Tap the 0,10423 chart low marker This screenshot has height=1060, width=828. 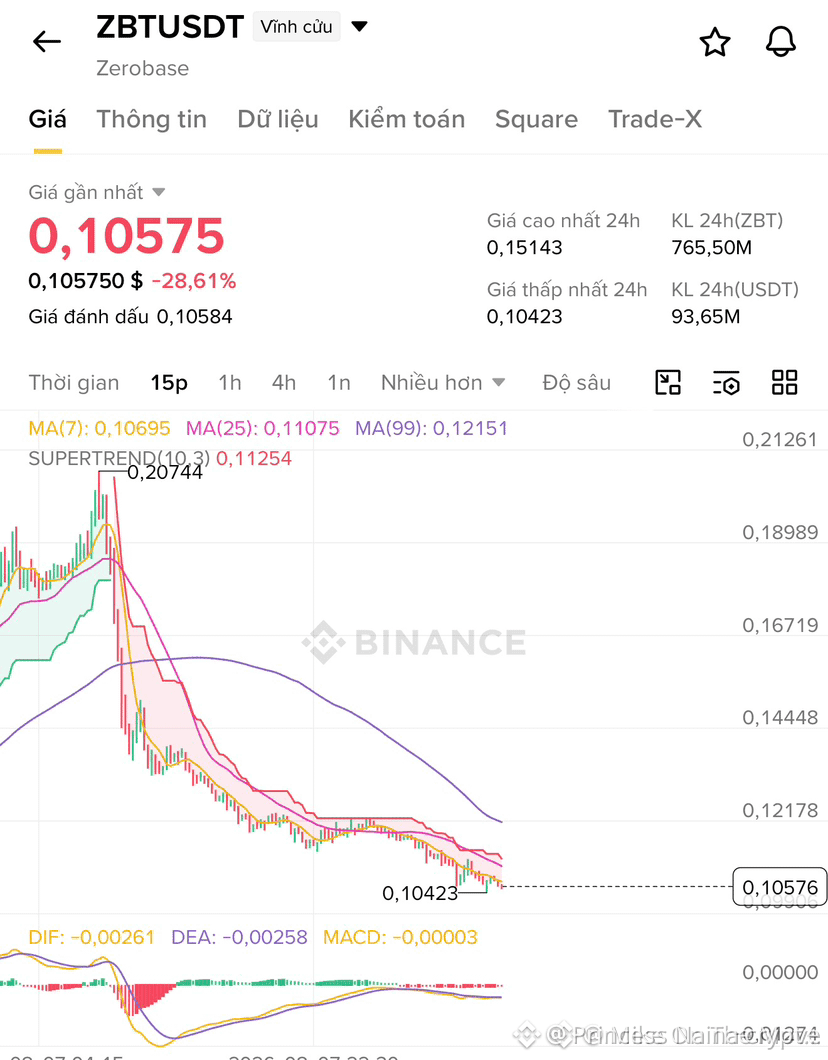(x=420, y=893)
